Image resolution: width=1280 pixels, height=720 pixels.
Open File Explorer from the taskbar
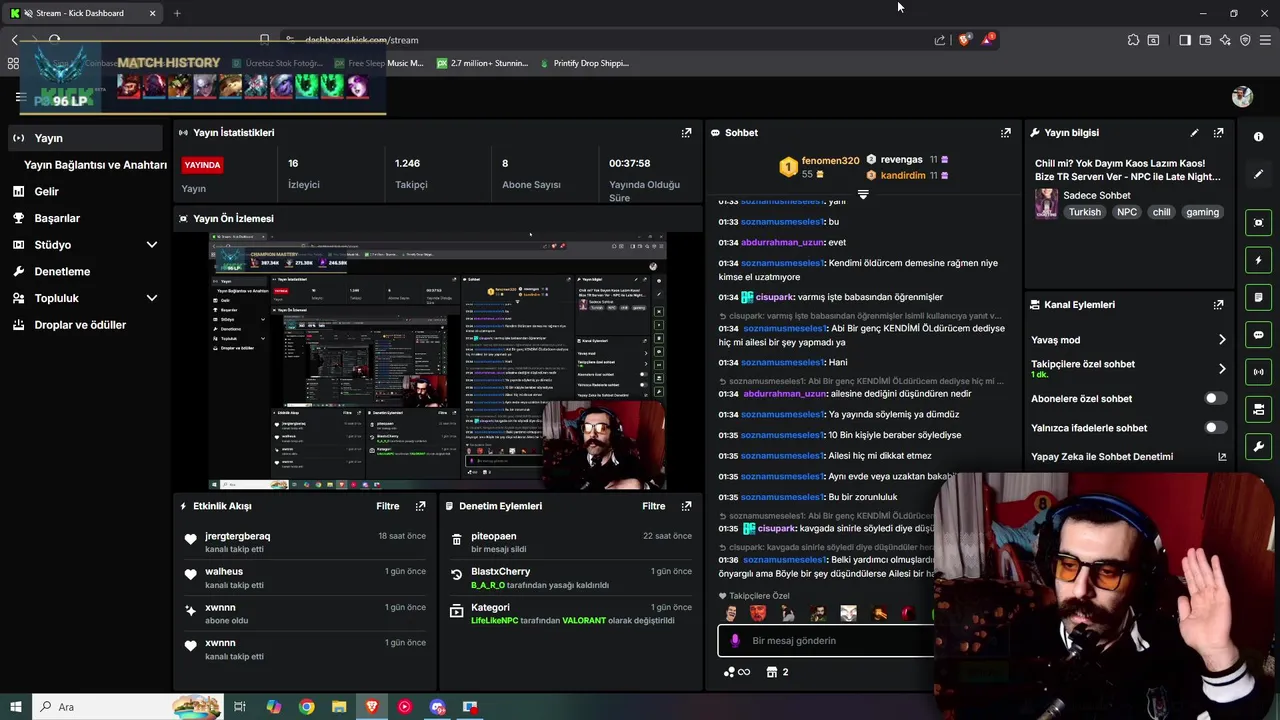[339, 707]
